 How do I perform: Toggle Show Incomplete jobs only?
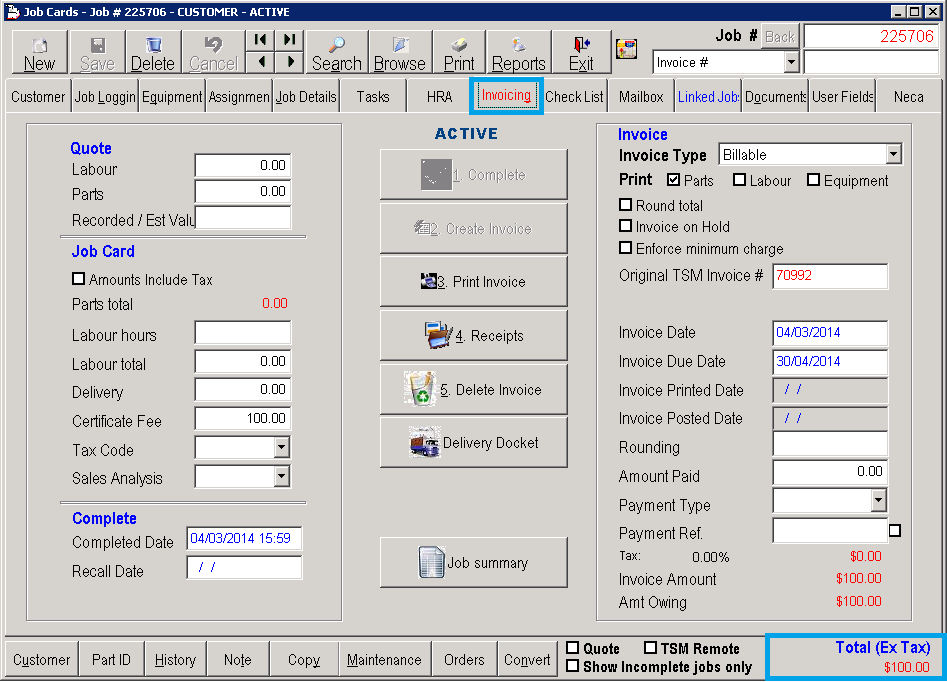coord(573,666)
